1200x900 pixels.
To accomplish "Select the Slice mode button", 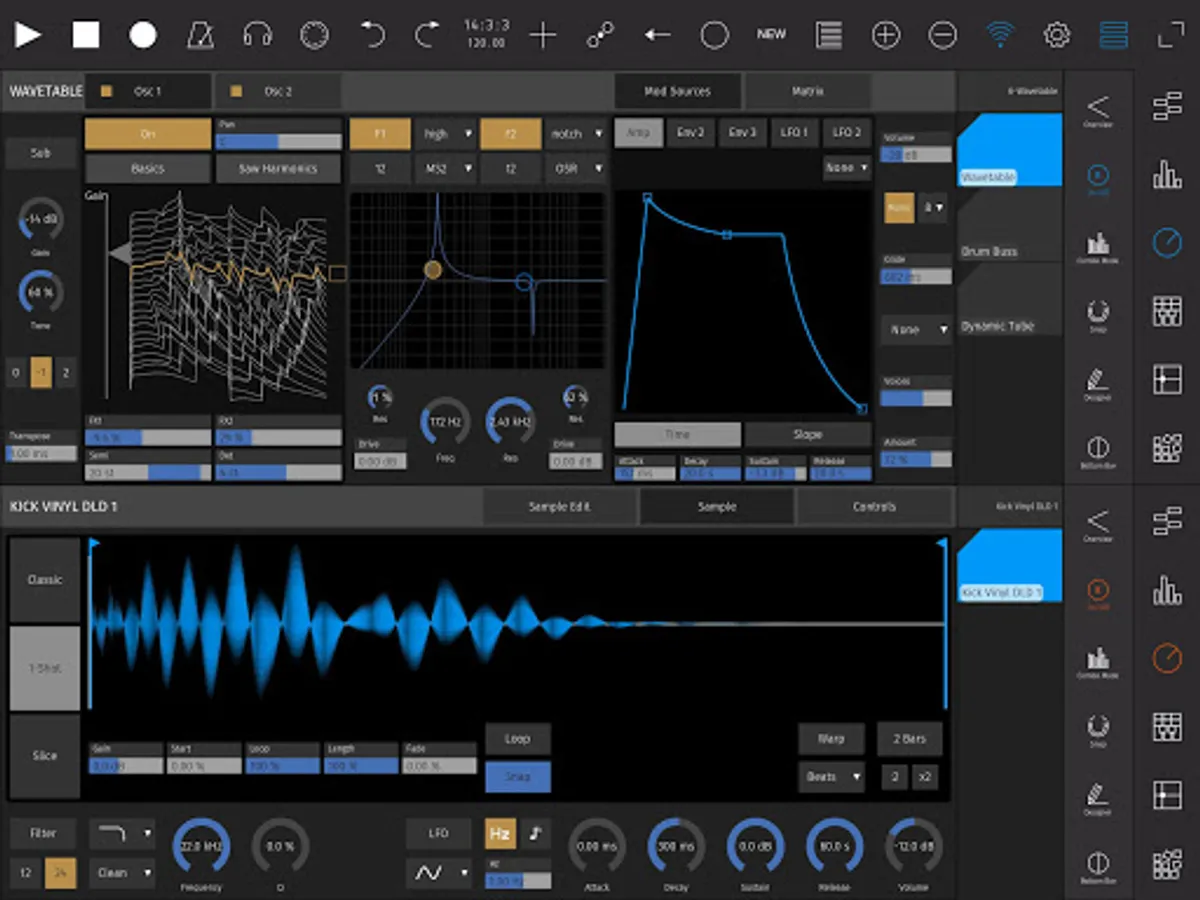I will click(x=45, y=756).
